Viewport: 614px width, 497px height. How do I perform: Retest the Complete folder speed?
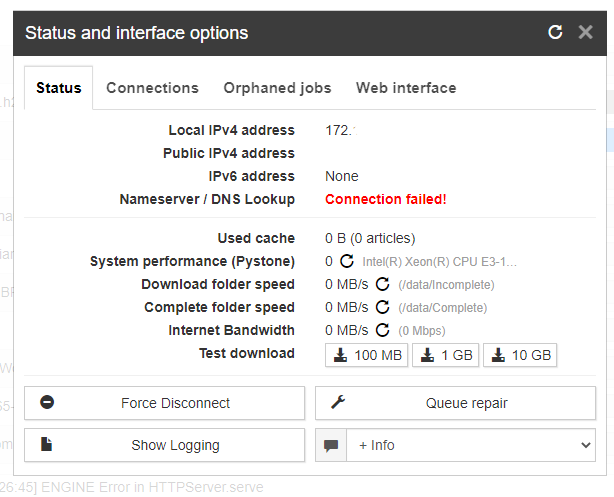point(383,307)
